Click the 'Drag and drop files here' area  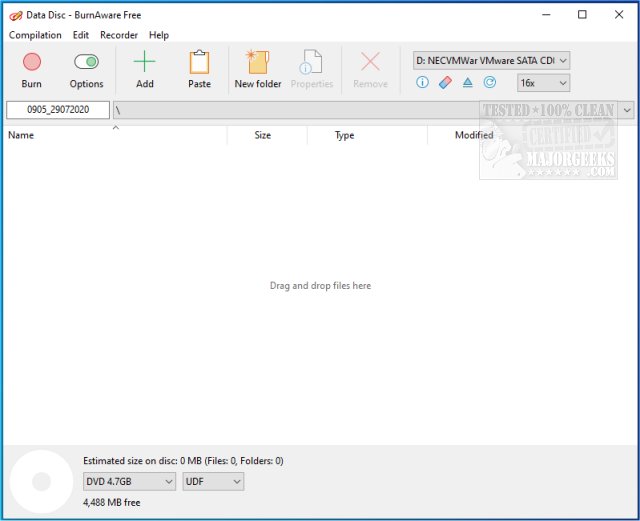click(320, 285)
